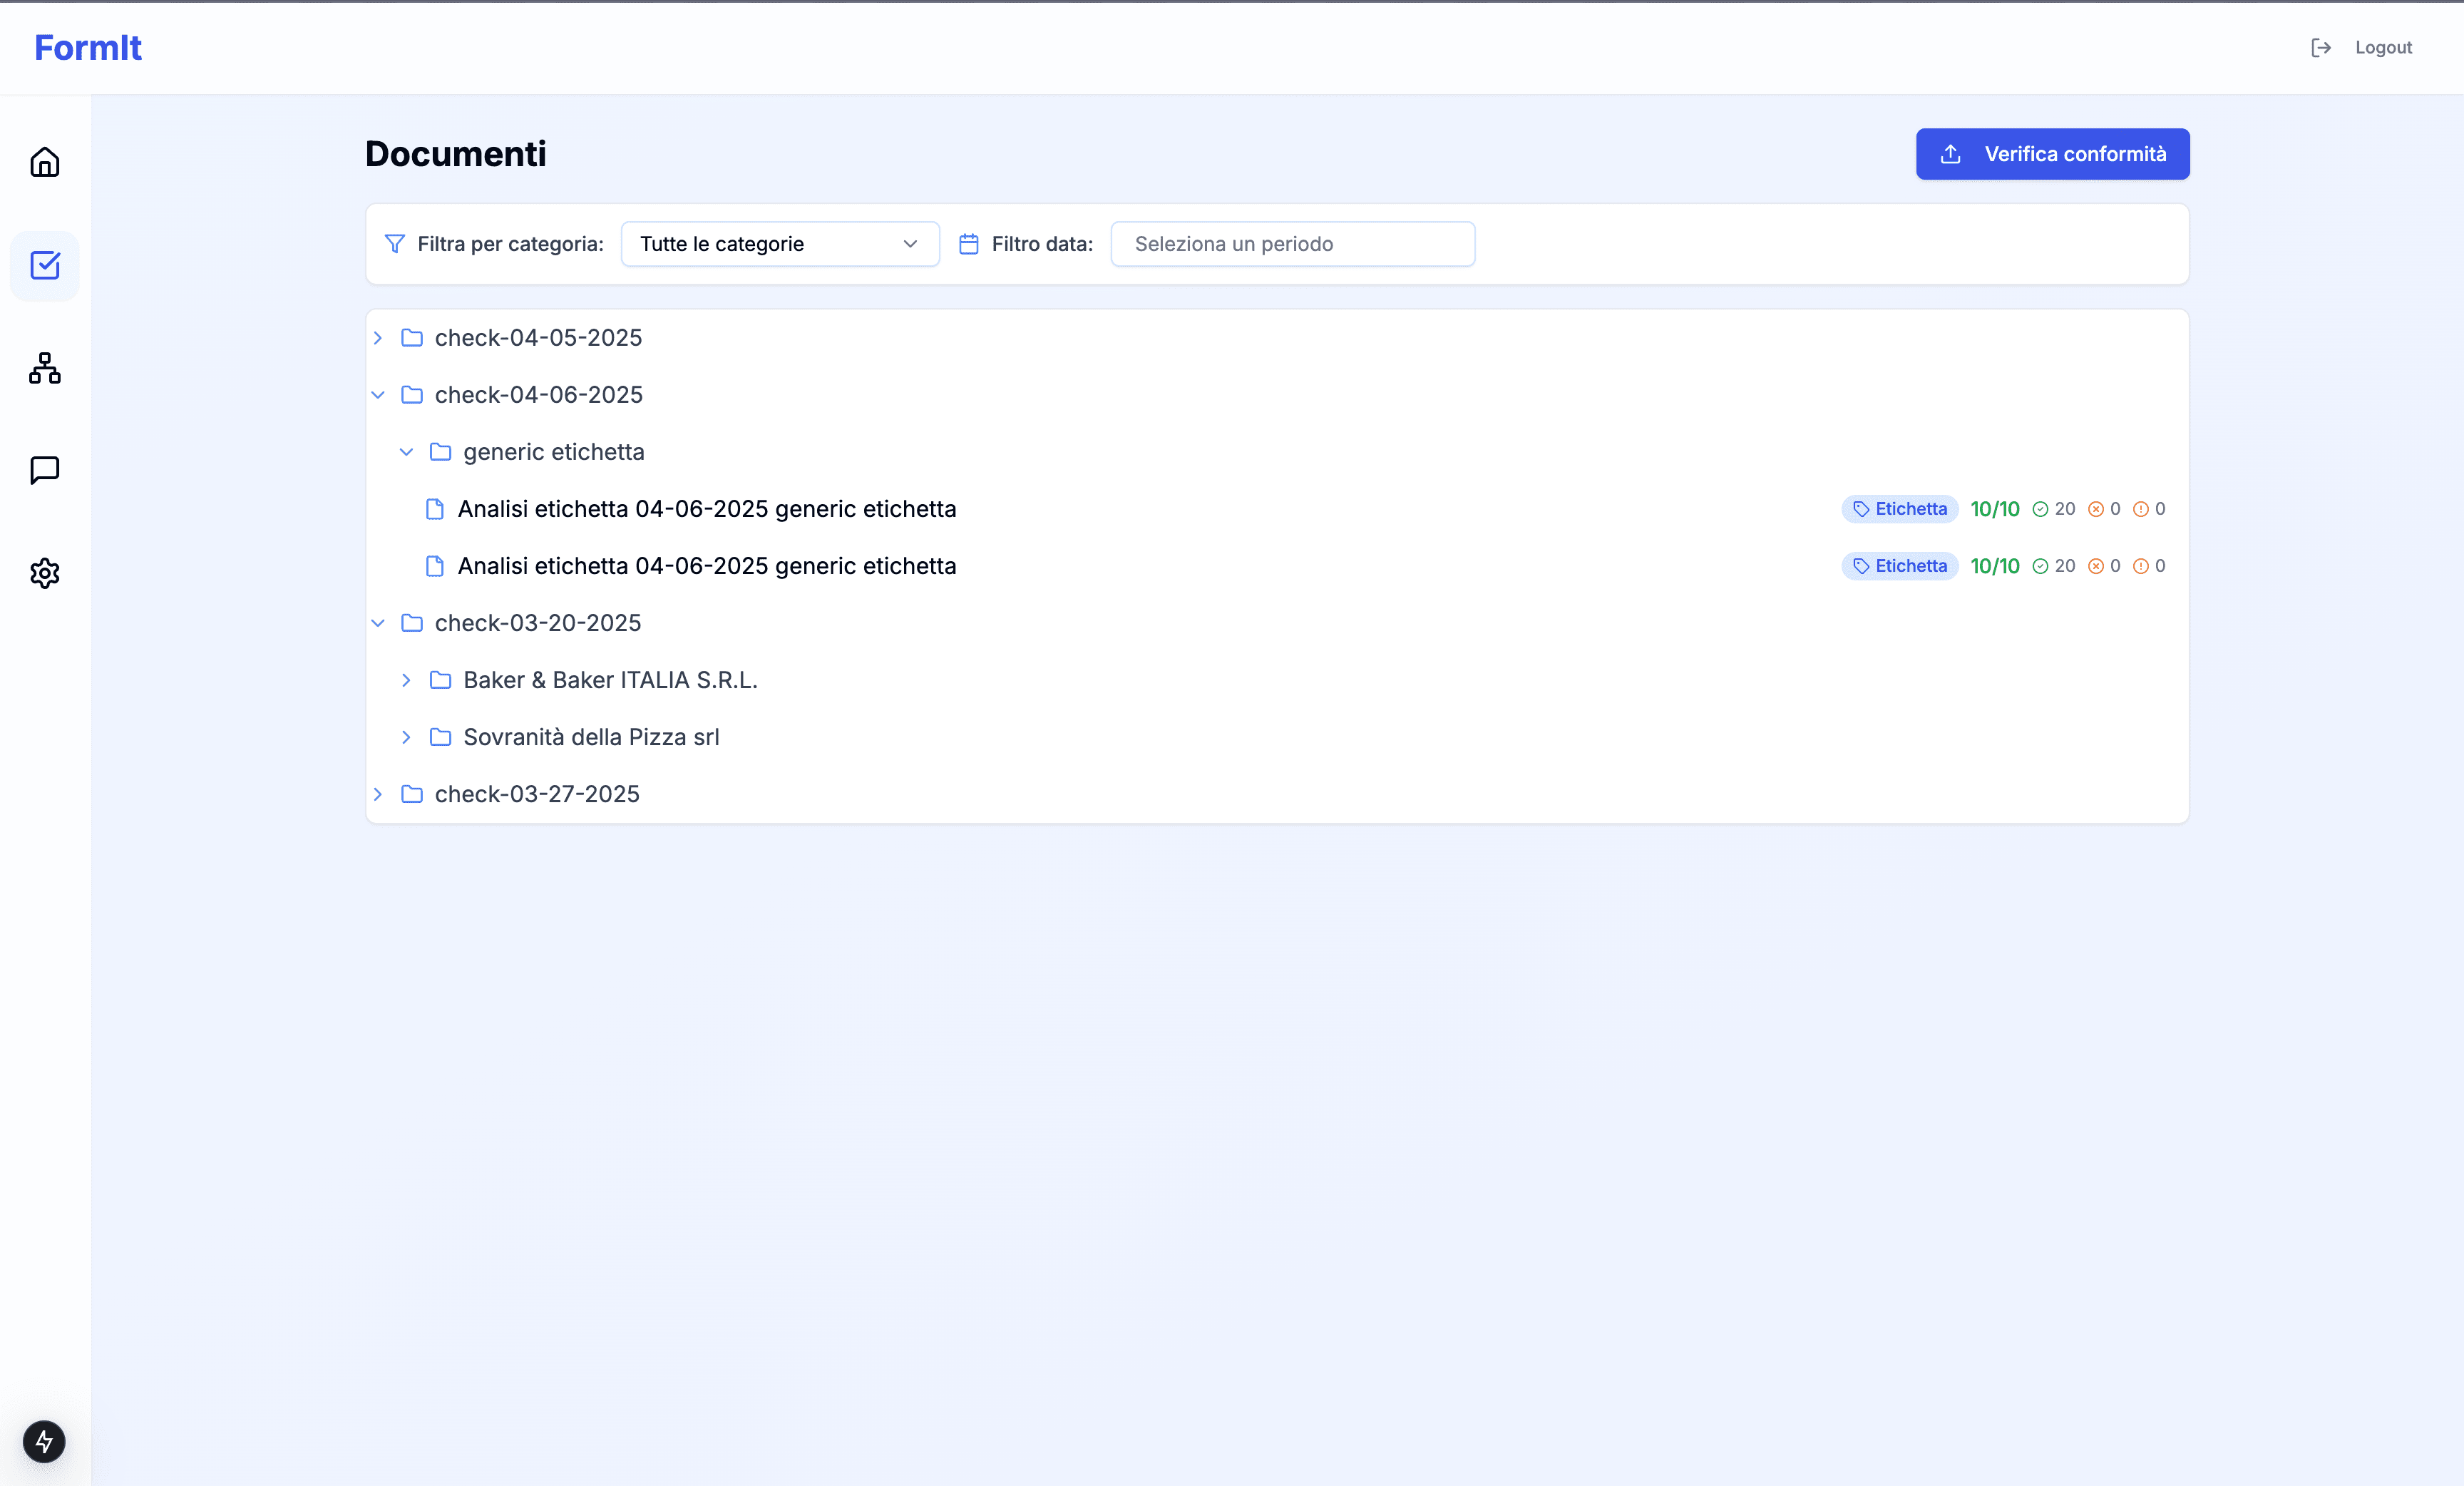The height and width of the screenshot is (1486, 2464).
Task: Open the organization hierarchy icon in sidebar
Action: pyautogui.click(x=44, y=368)
